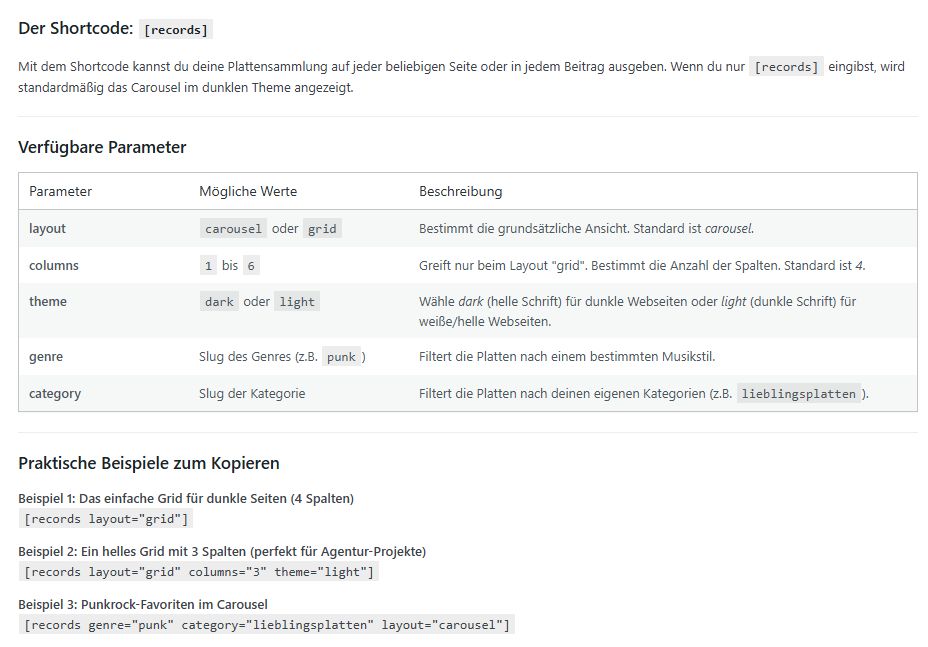Screen dimensions: 928x647
Task: Click the Beispiel 2 shortcode with columns="3"
Action: (x=199, y=572)
